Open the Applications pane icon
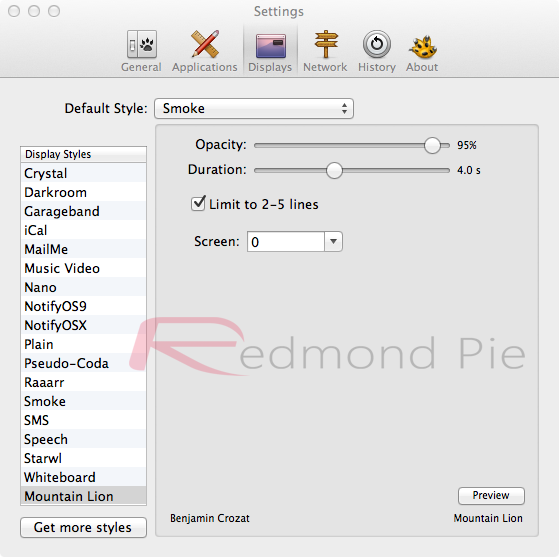Viewport: 559px width, 557px height. click(205, 44)
